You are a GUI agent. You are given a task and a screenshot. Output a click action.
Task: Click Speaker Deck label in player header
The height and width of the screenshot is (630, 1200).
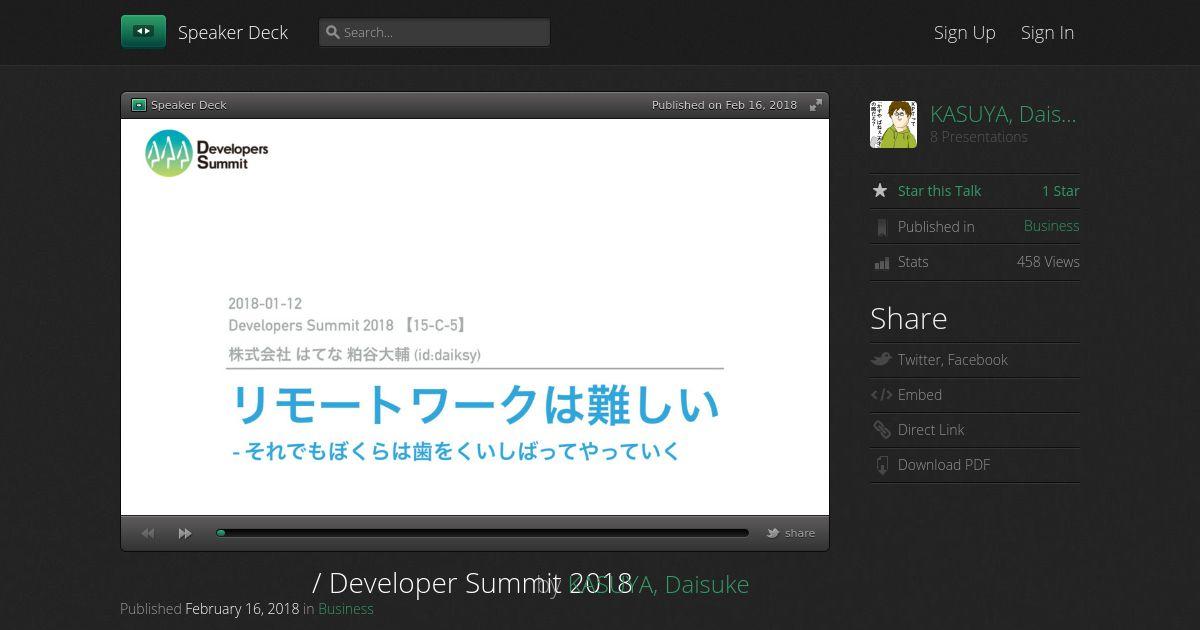189,105
